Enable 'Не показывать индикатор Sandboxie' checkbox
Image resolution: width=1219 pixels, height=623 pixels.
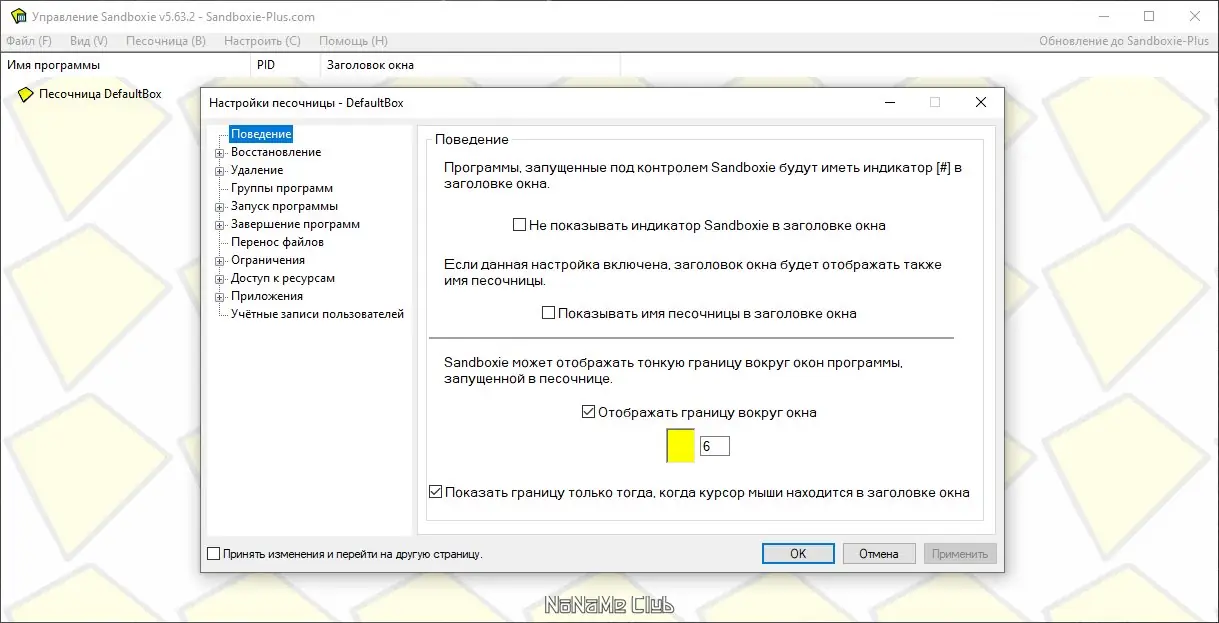coord(519,225)
